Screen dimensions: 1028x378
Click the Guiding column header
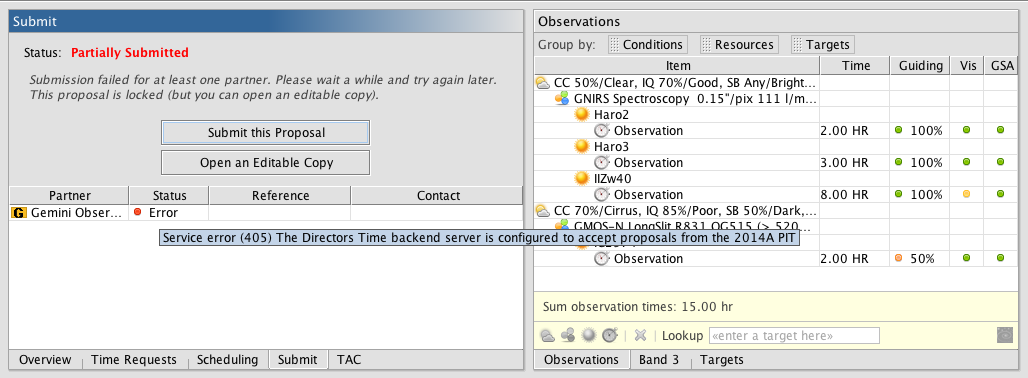(920, 66)
